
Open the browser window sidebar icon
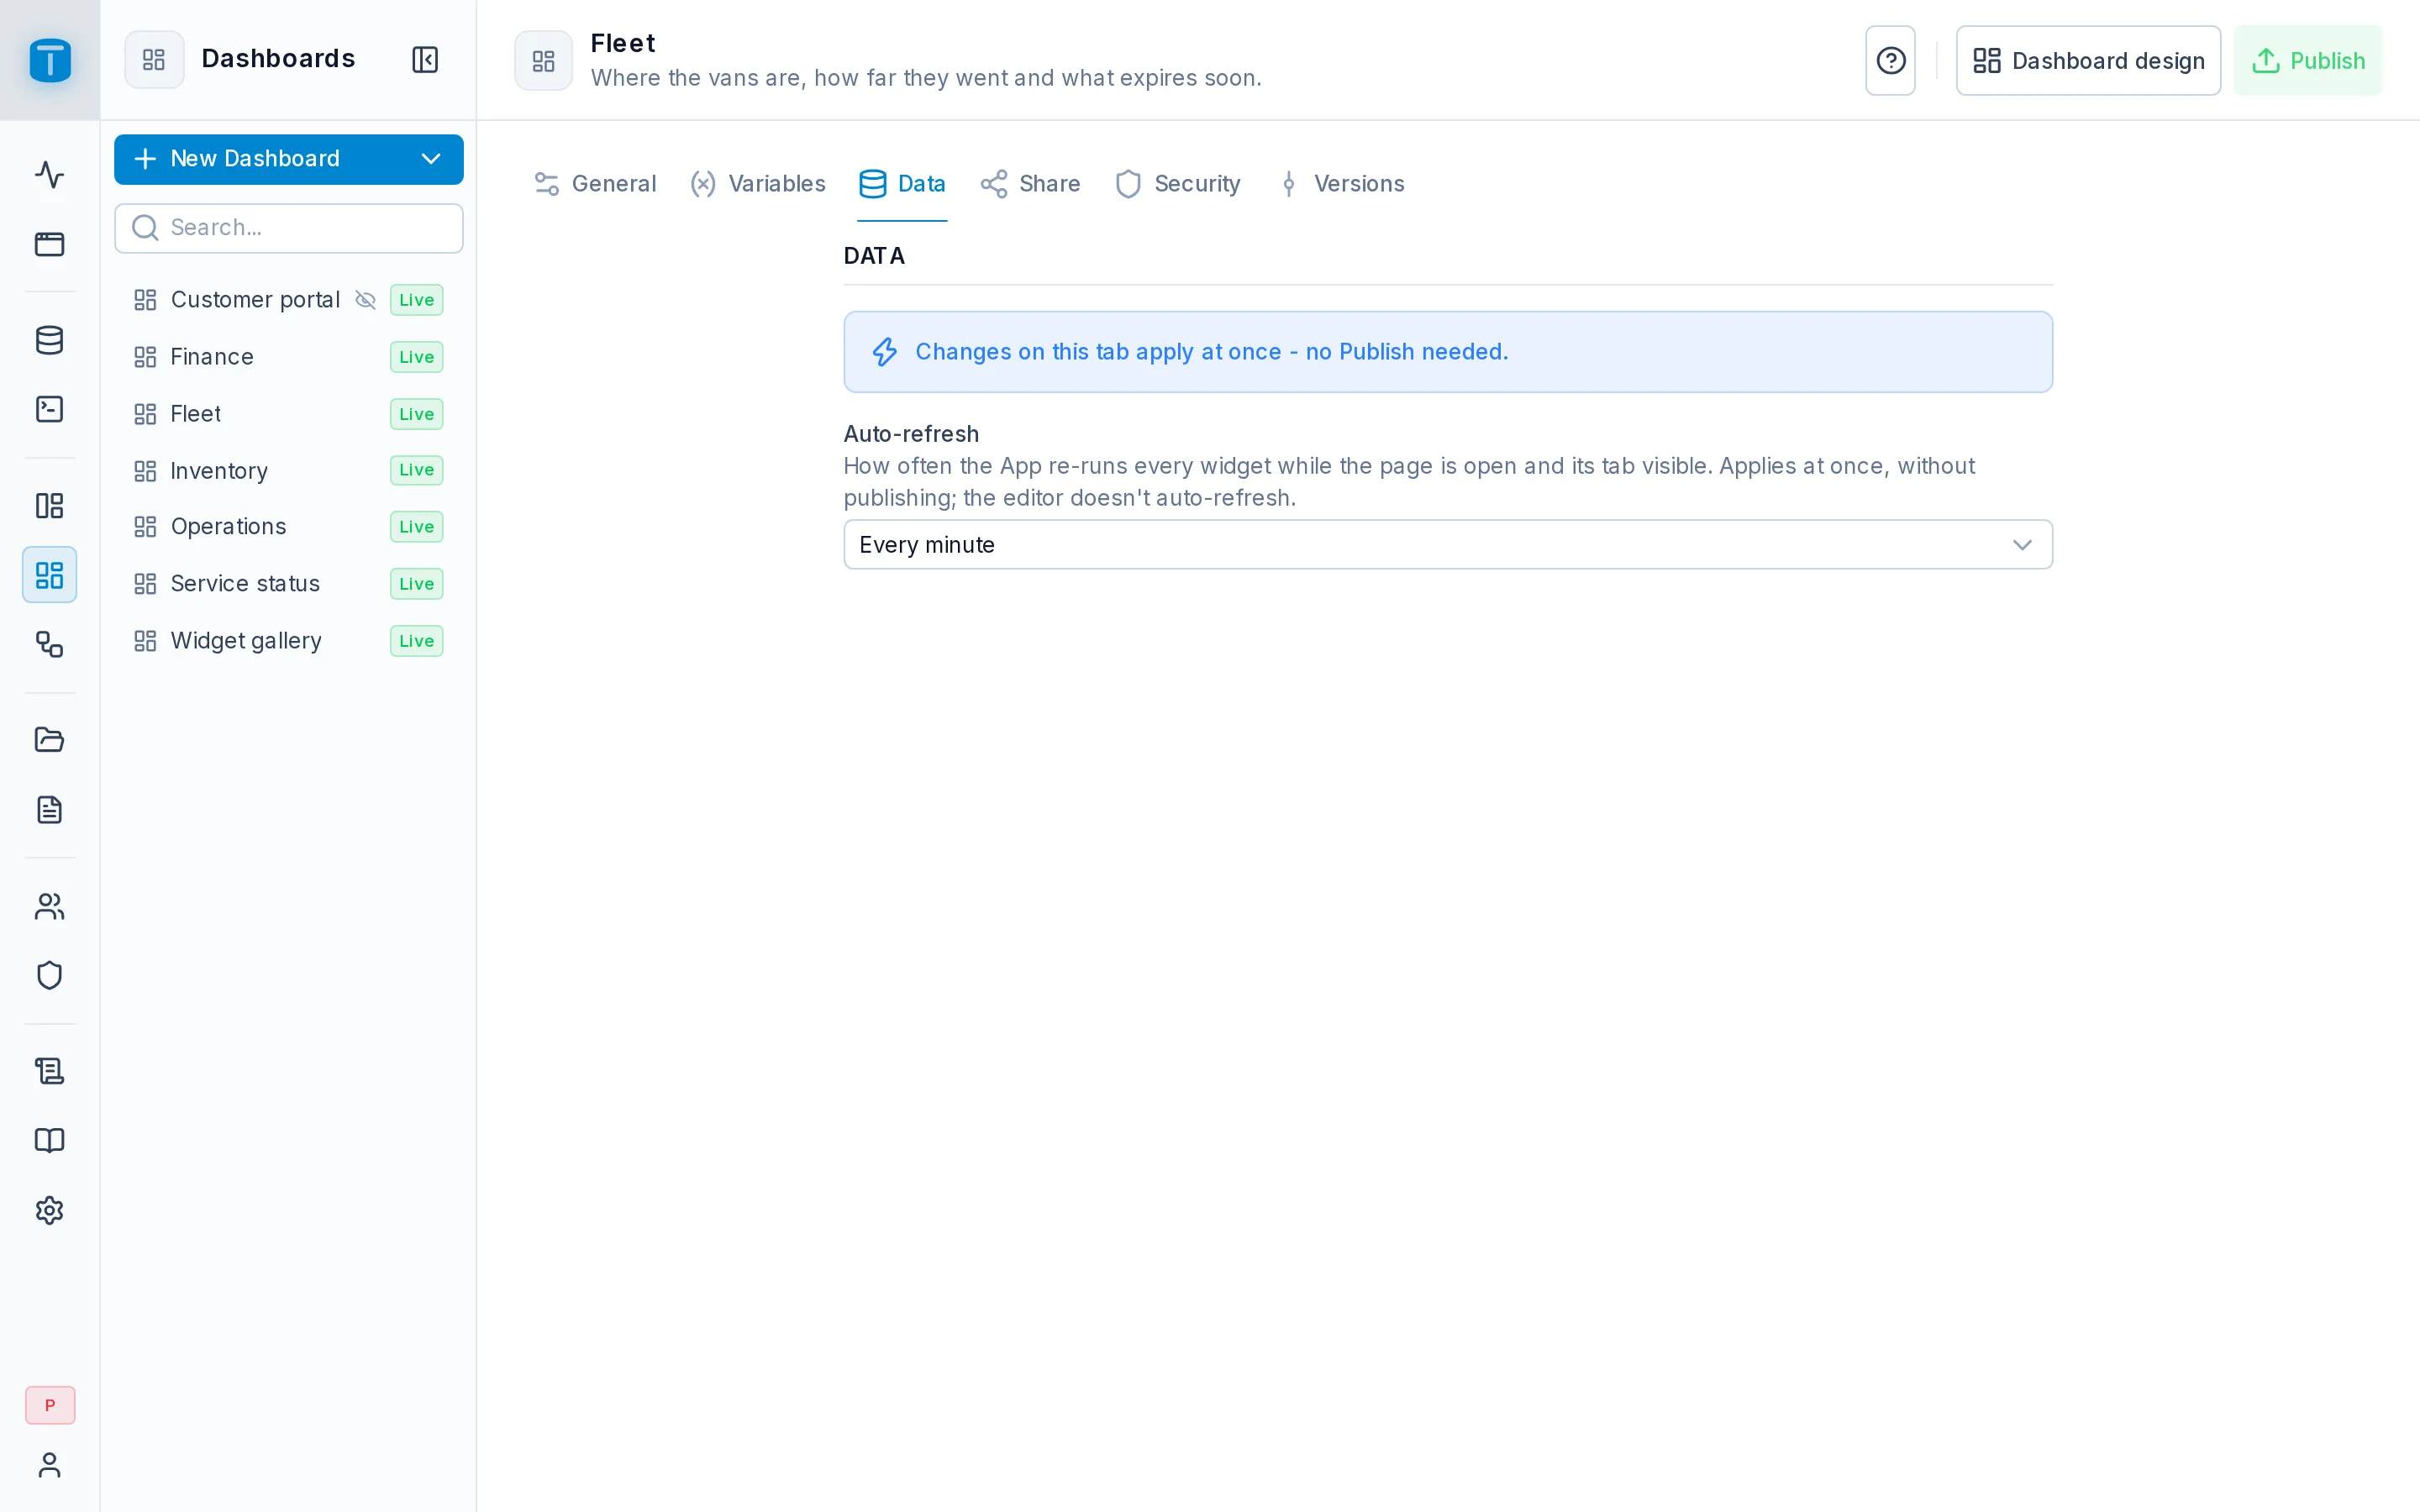tap(49, 244)
